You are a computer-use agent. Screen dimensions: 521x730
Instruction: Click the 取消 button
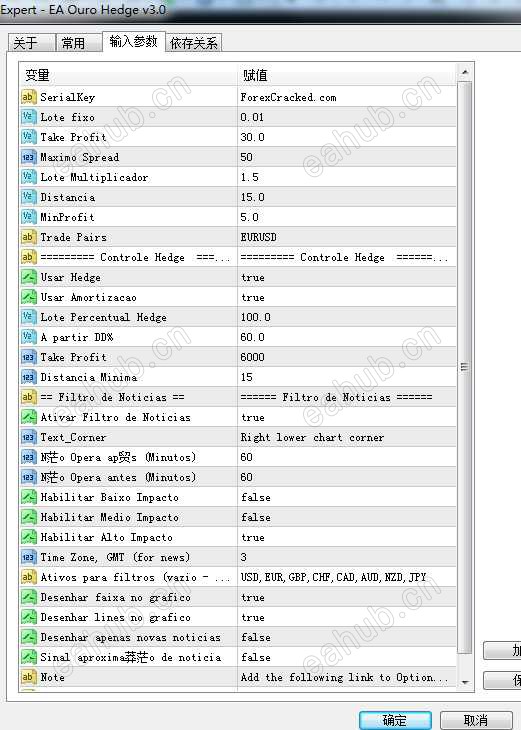(476, 720)
